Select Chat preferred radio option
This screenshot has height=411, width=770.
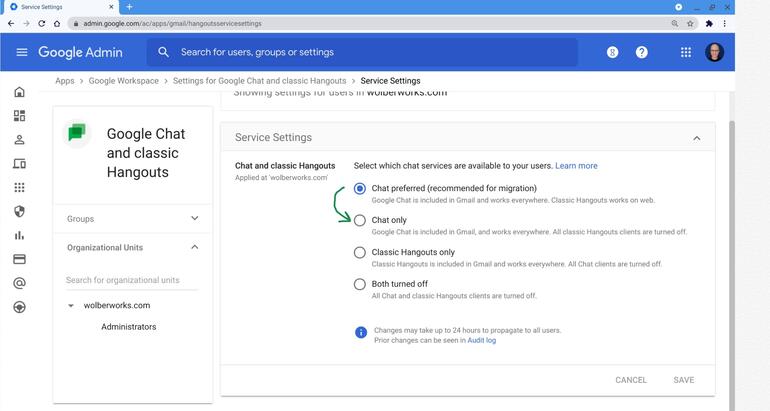click(x=360, y=189)
